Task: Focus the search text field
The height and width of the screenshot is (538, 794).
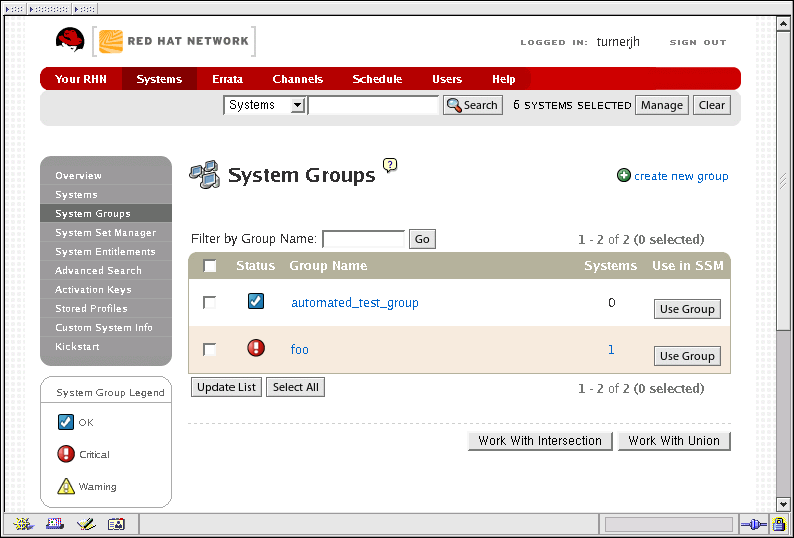Action: tap(374, 105)
